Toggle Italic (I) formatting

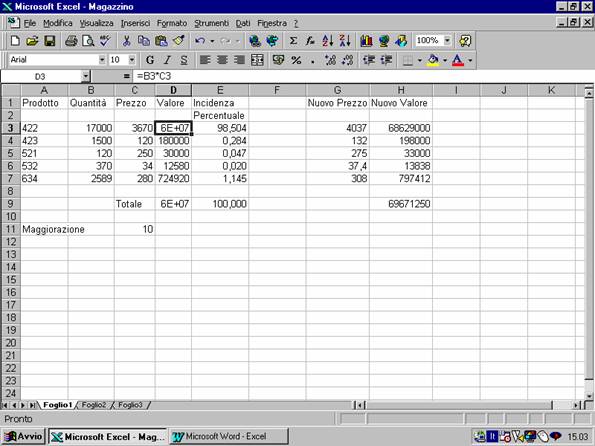(x=167, y=60)
